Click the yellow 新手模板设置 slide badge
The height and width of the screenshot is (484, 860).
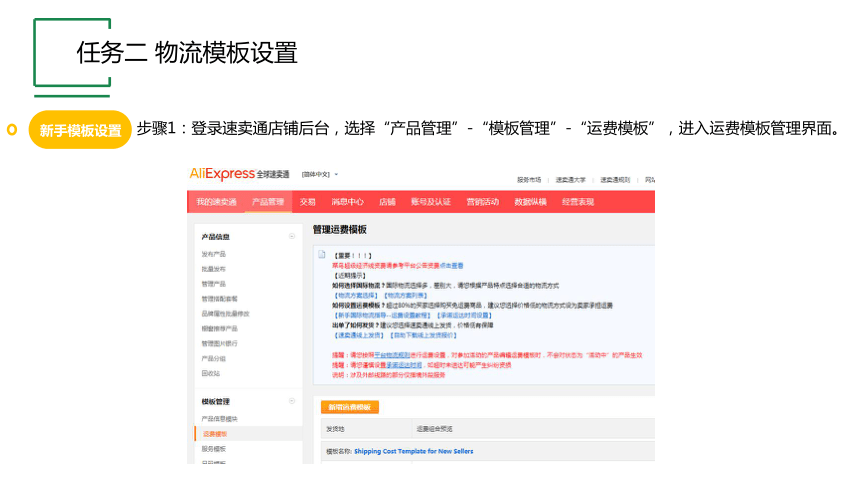click(80, 130)
